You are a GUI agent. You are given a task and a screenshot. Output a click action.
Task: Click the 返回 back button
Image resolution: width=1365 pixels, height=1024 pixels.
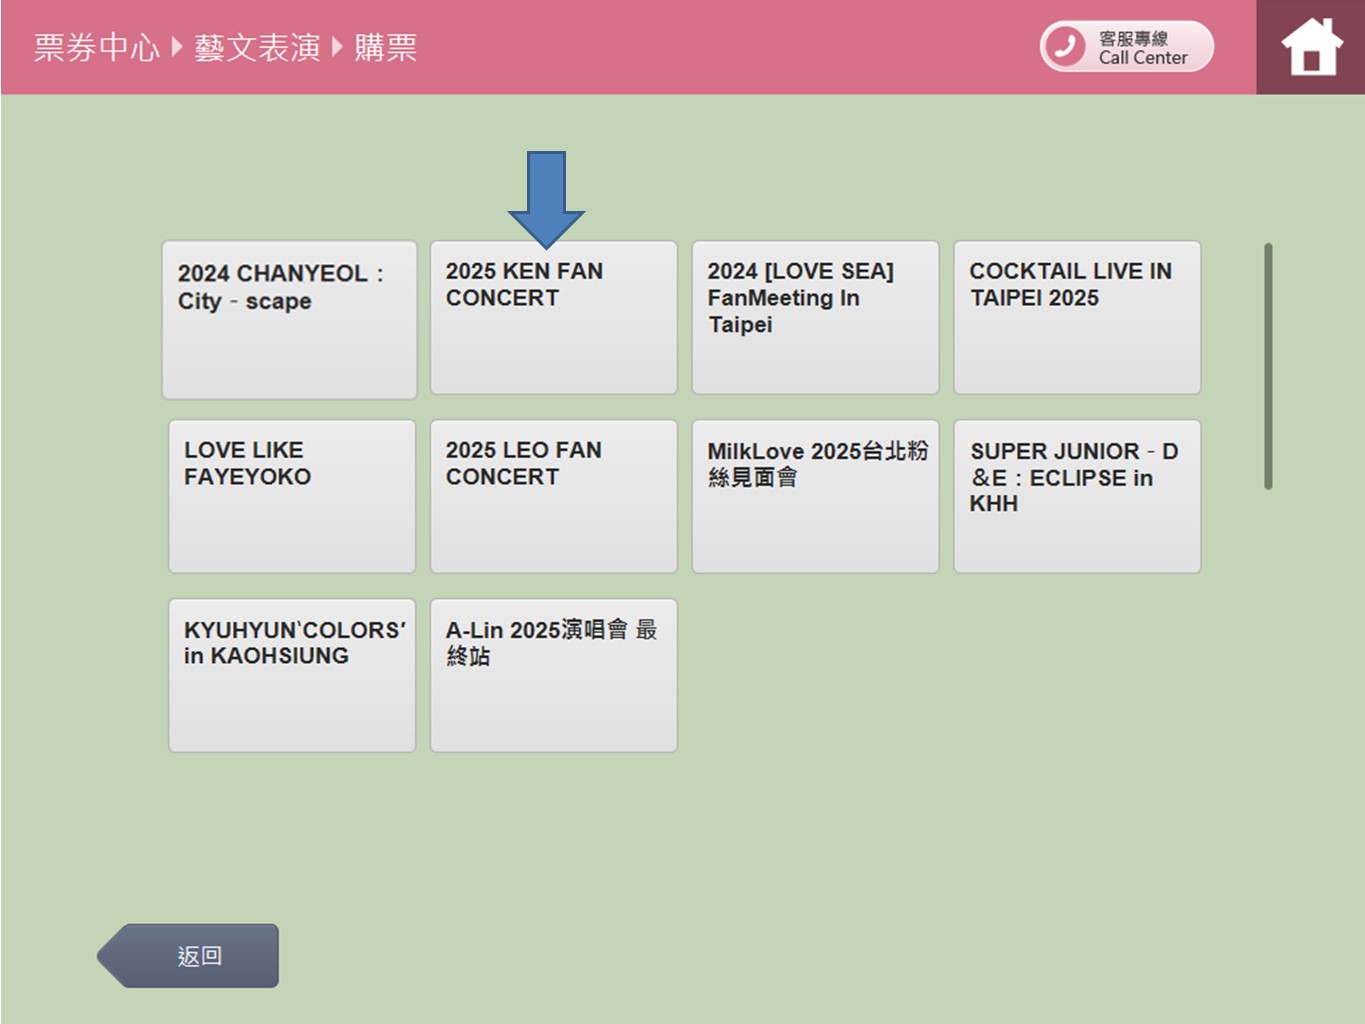[189, 956]
